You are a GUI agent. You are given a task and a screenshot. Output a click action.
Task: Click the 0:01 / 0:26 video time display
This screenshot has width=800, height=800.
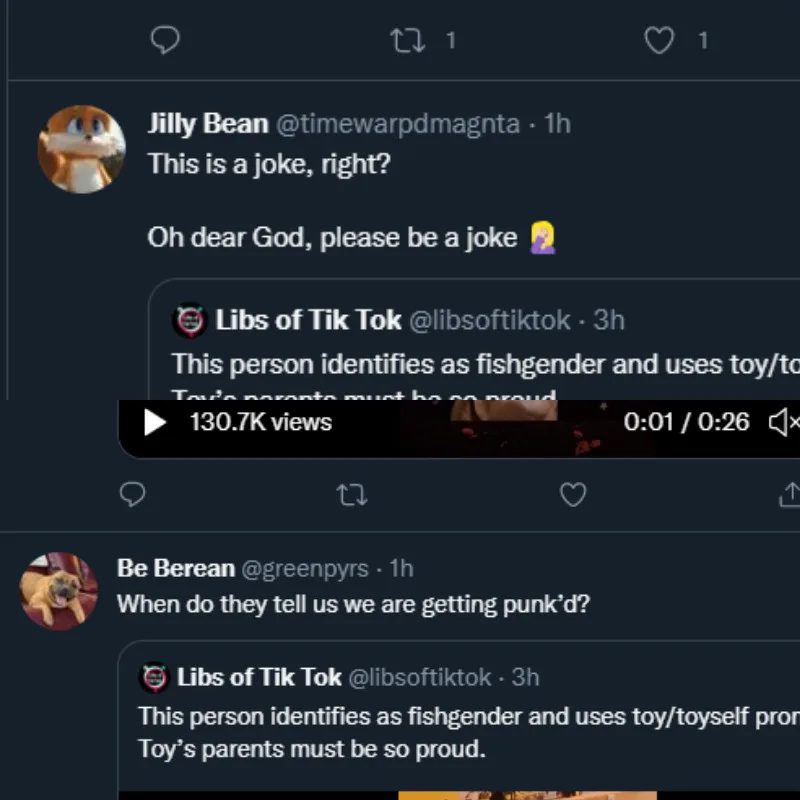(686, 422)
